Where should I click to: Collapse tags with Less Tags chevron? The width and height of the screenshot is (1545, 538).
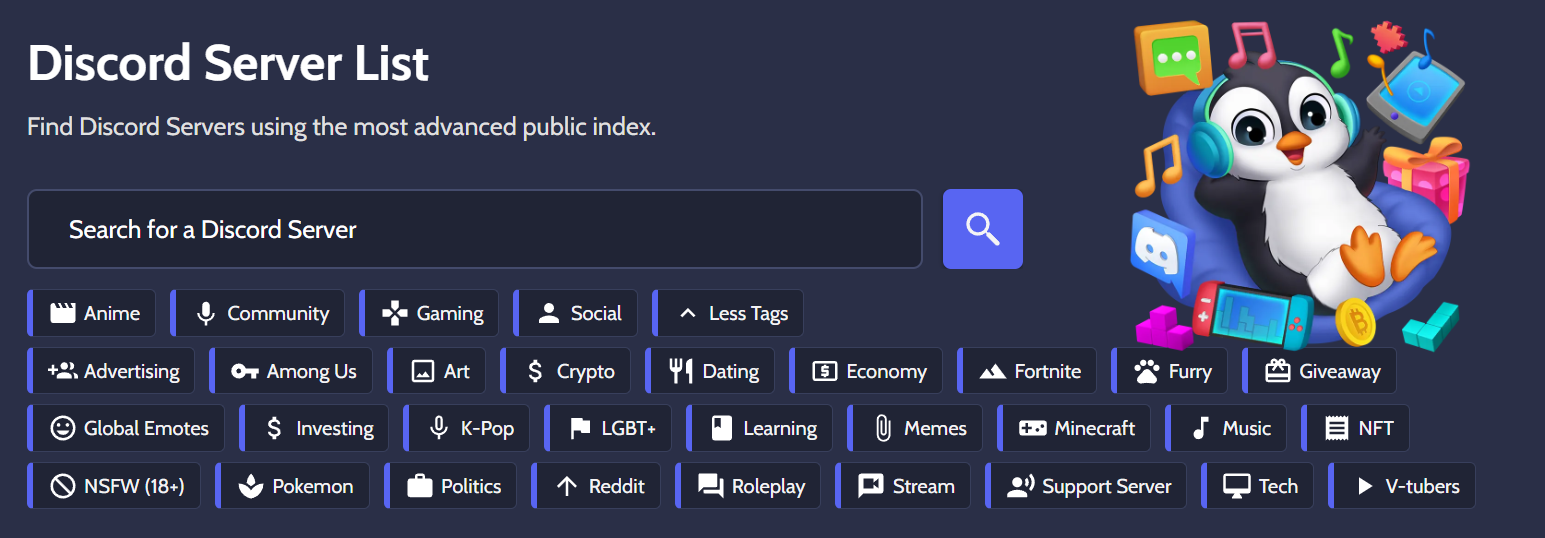[728, 313]
